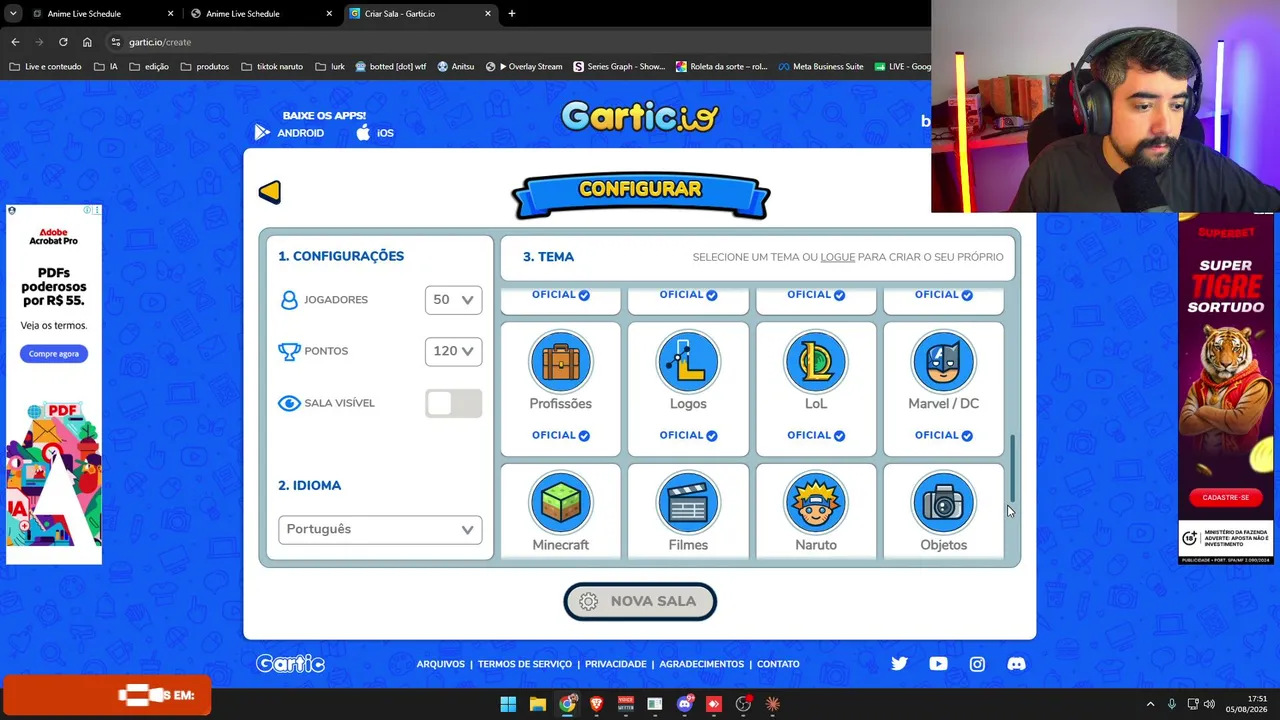Select the Objetos camera theme icon

(x=944, y=503)
